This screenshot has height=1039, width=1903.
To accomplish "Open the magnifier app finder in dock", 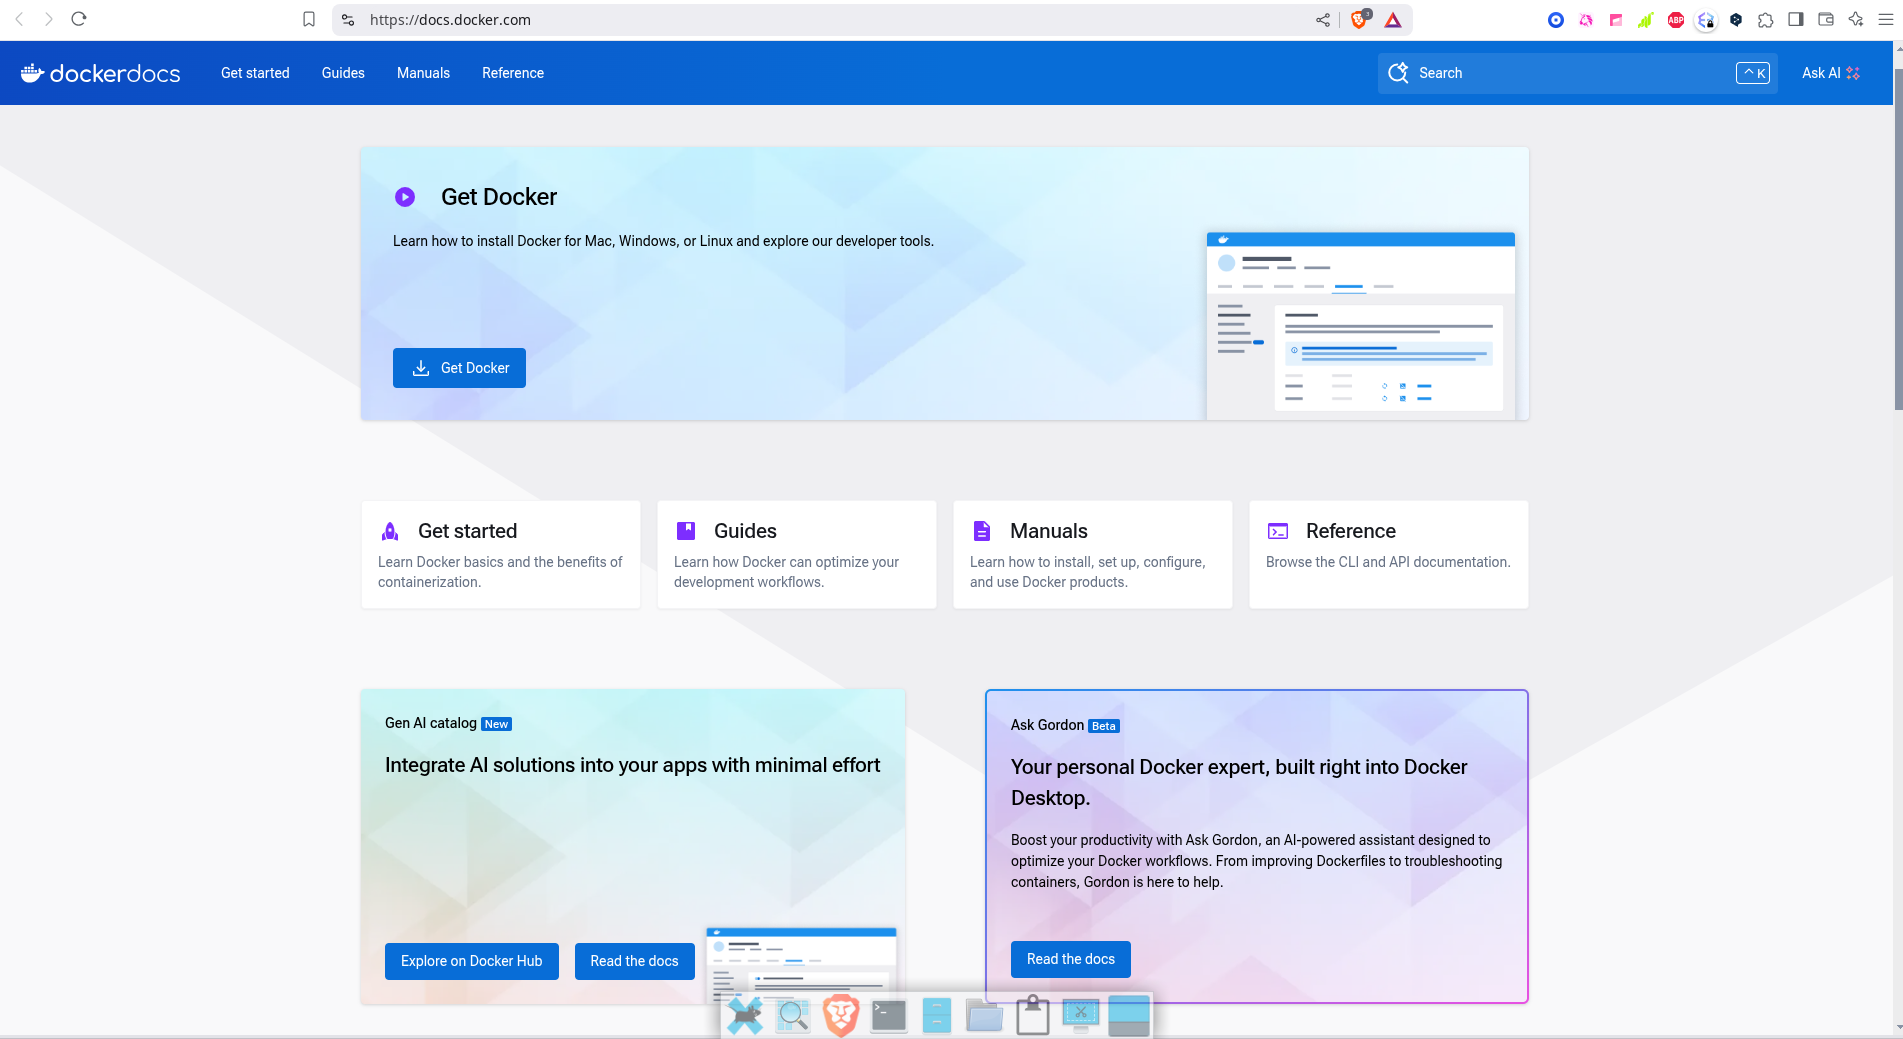I will coord(793,1016).
